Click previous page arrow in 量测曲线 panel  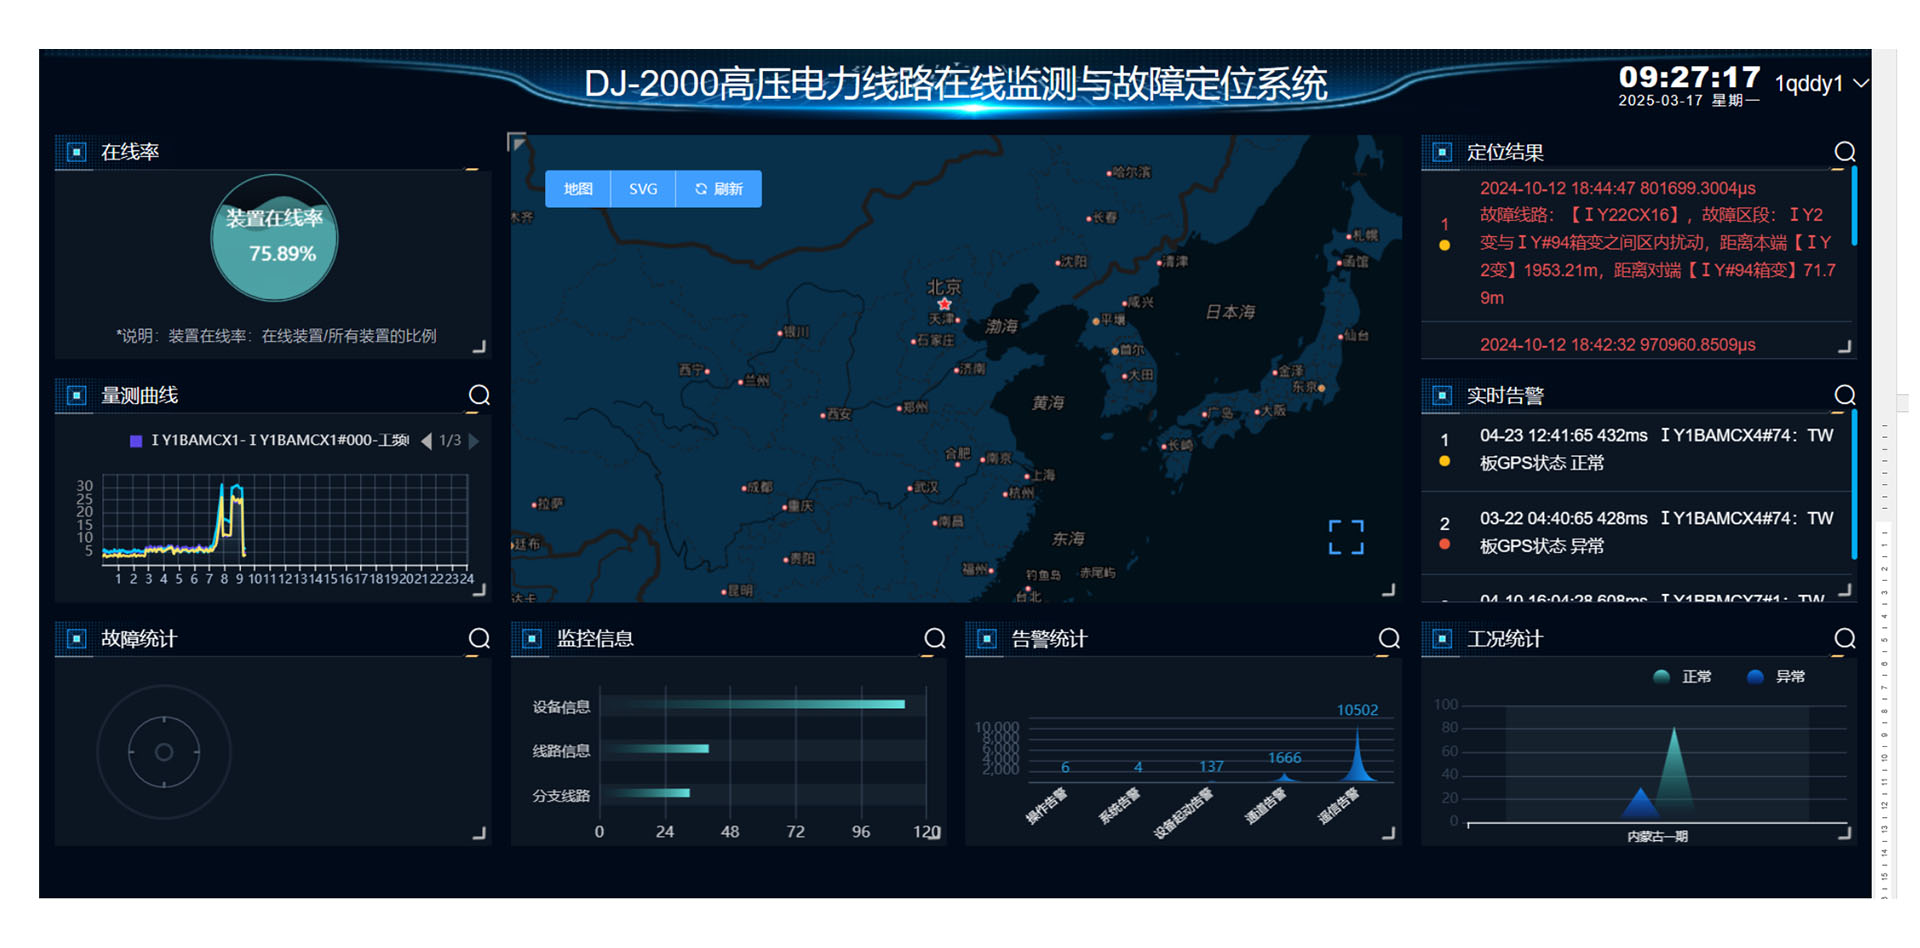click(x=425, y=440)
